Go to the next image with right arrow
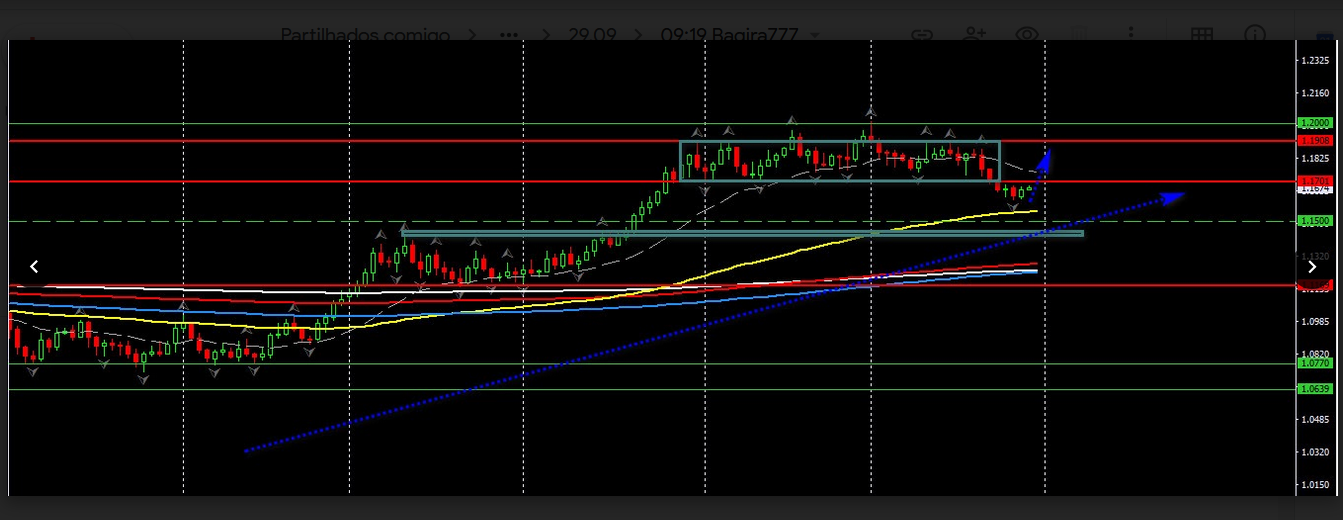The width and height of the screenshot is (1343, 520). click(x=1312, y=266)
